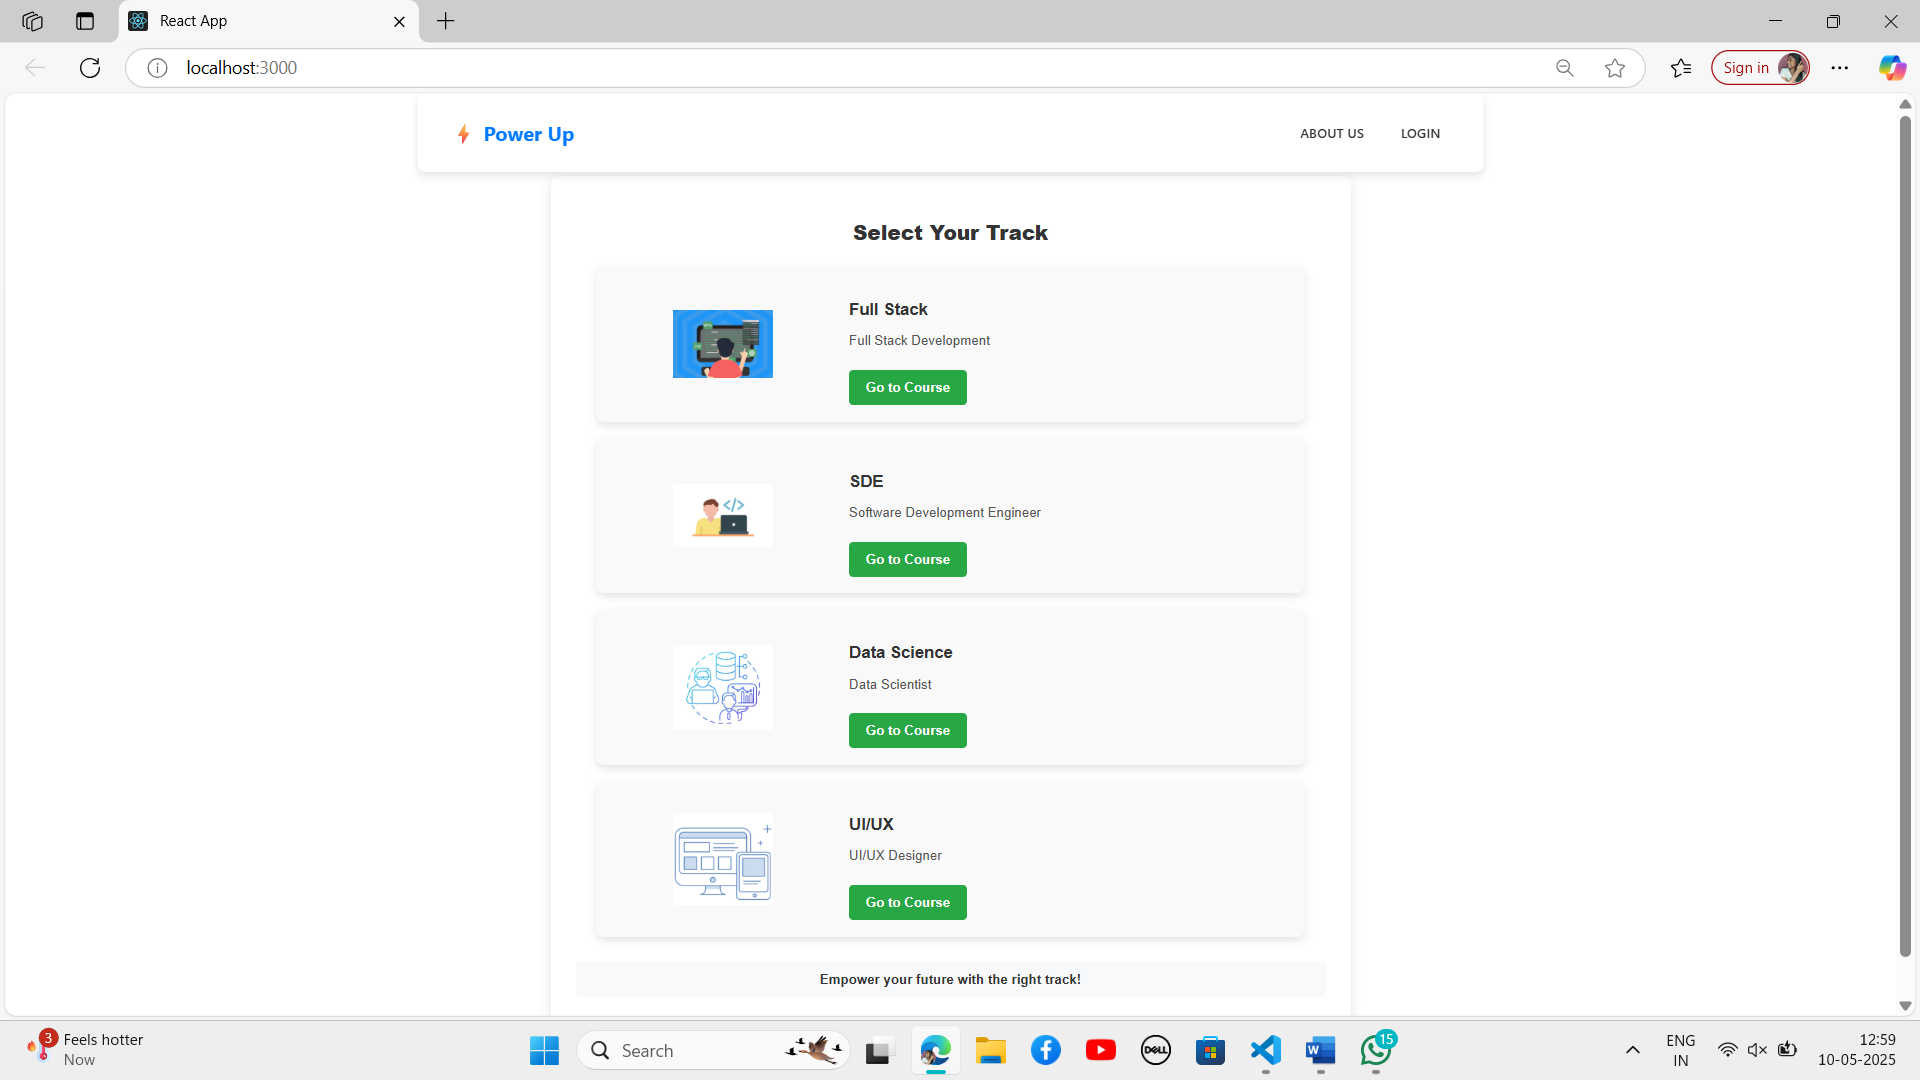Go to Course for UI/UX
1920x1080 pixels.
pos(907,902)
